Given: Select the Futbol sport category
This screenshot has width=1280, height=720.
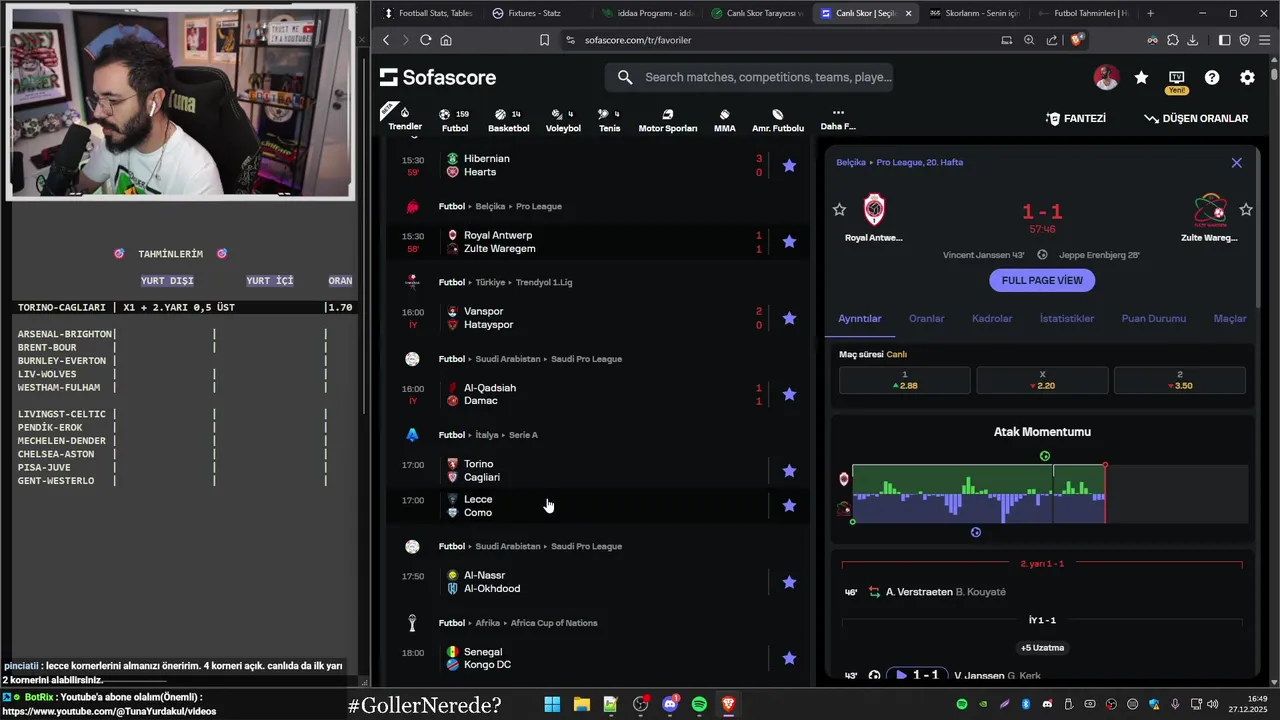Looking at the screenshot, I should coord(455,120).
